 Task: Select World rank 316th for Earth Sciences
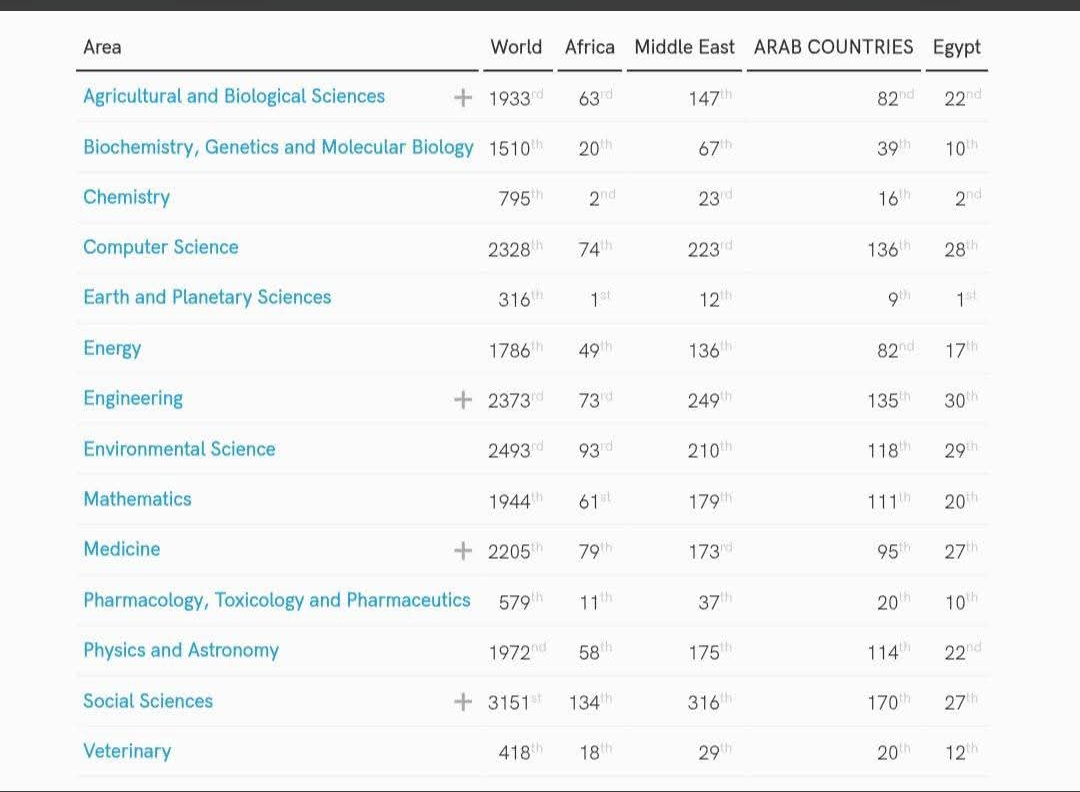[521, 299]
